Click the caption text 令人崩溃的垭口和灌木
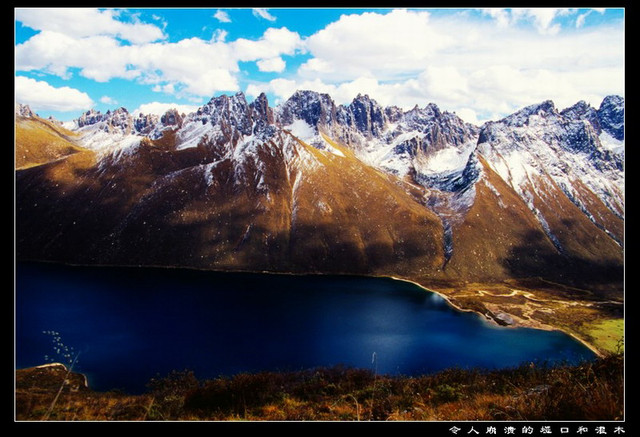640x437 pixels. pos(537,430)
